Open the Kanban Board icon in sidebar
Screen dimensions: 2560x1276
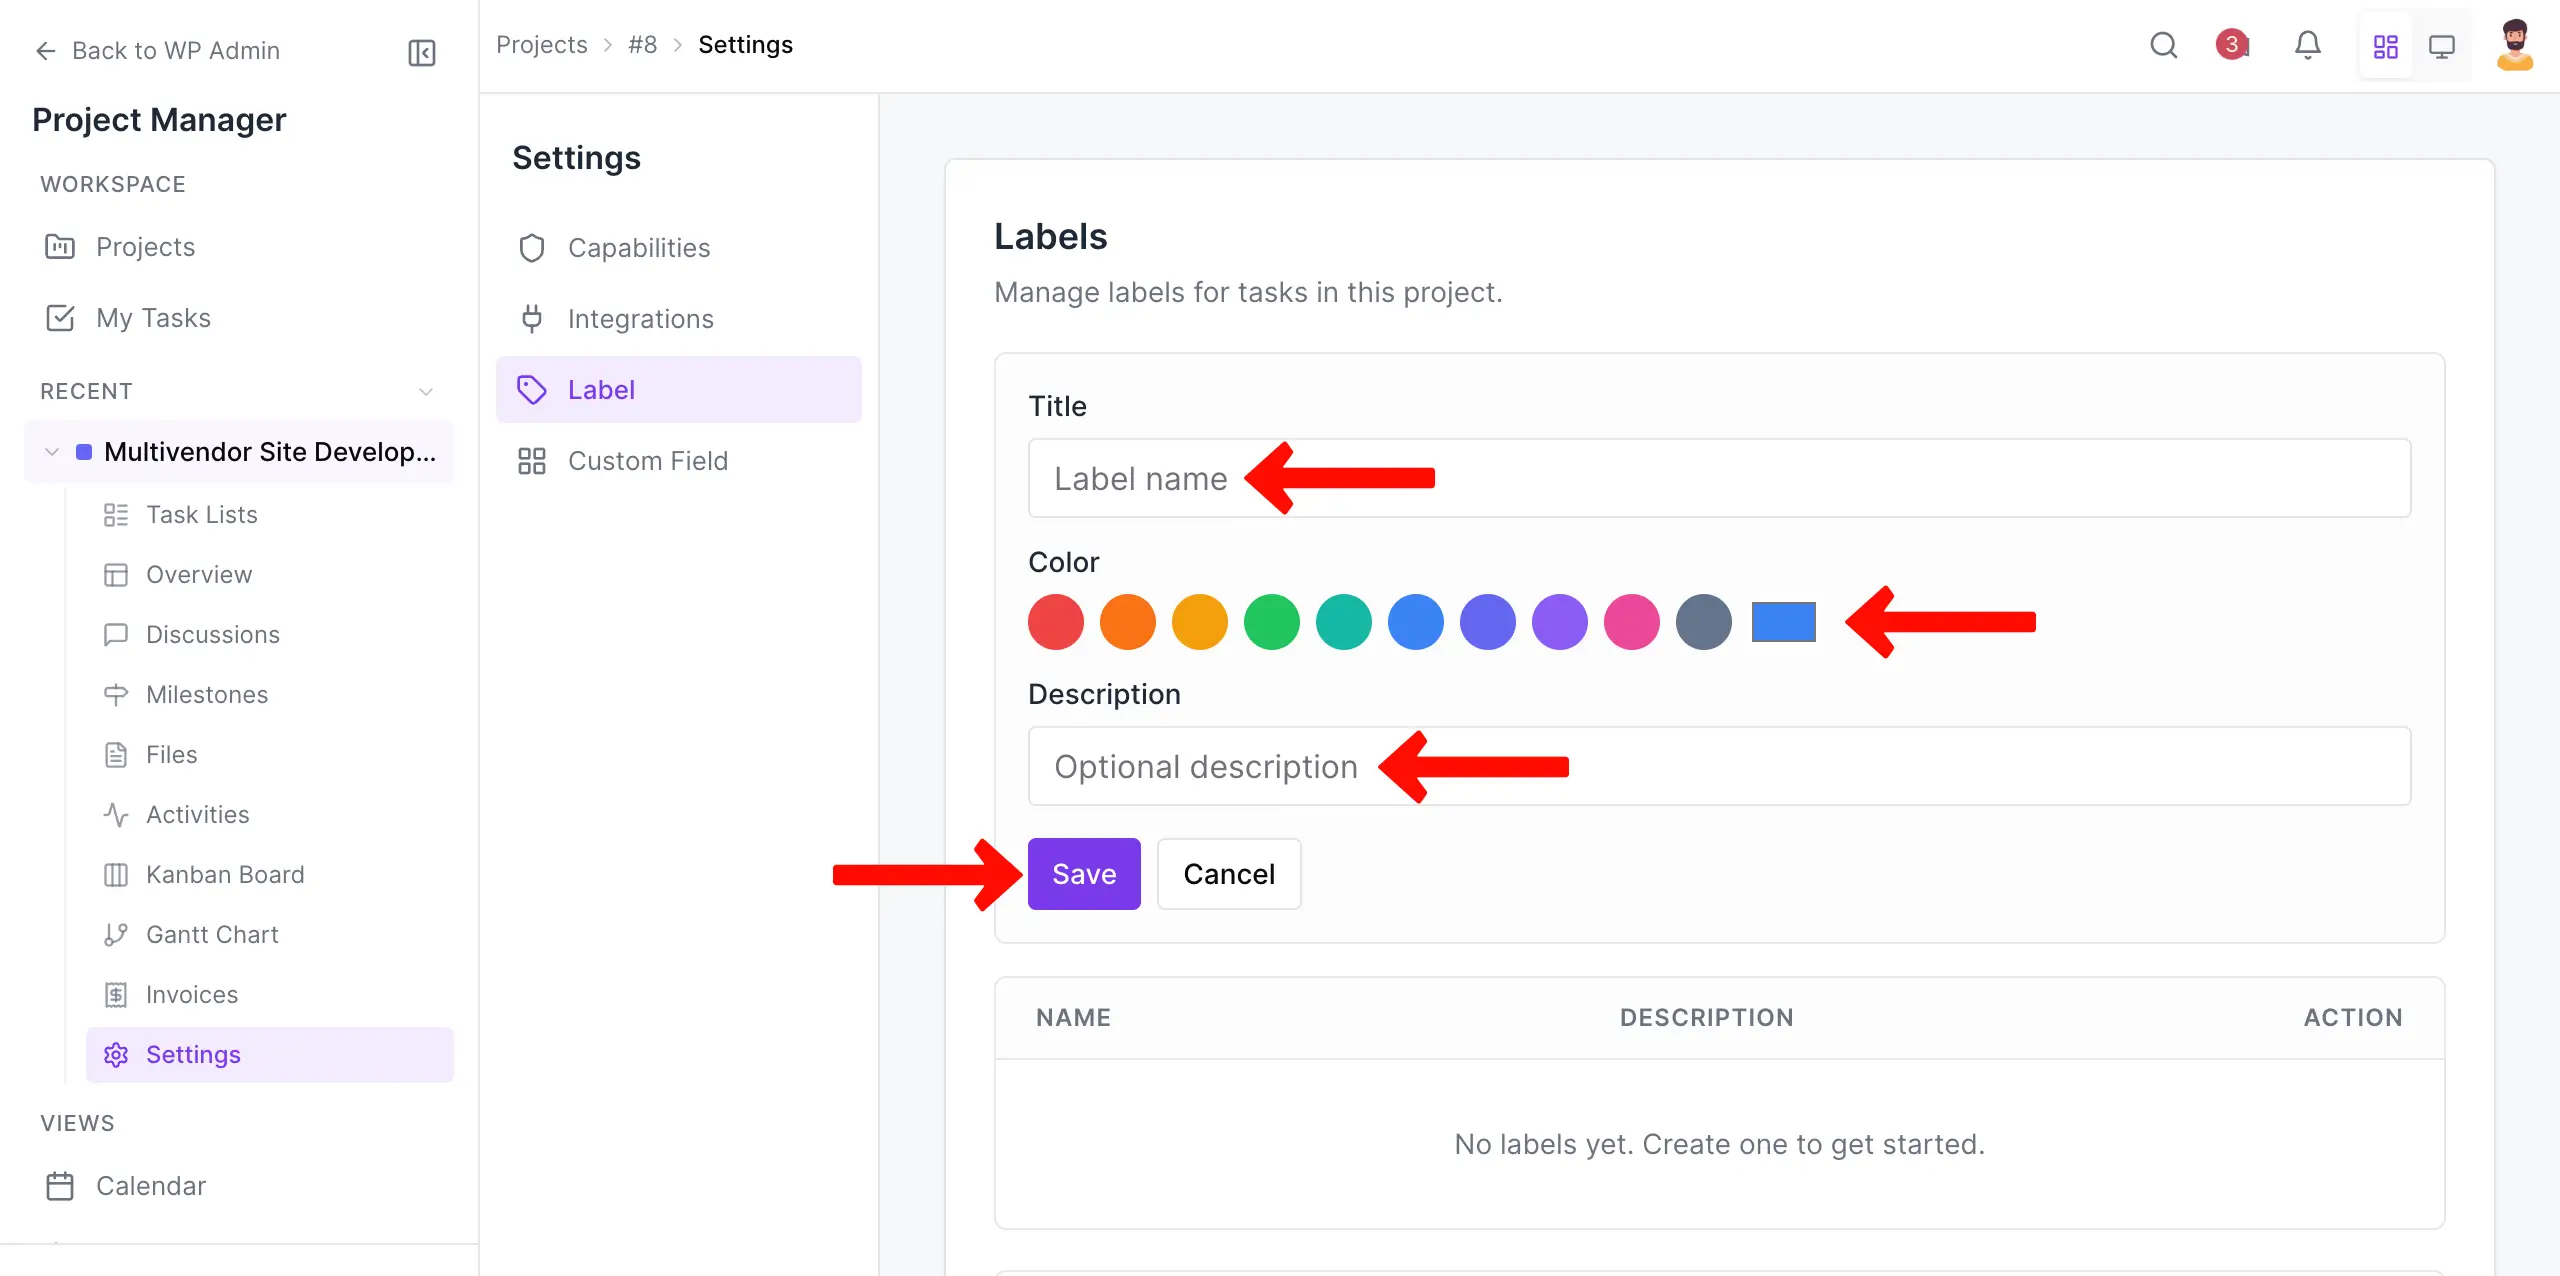[x=117, y=875]
